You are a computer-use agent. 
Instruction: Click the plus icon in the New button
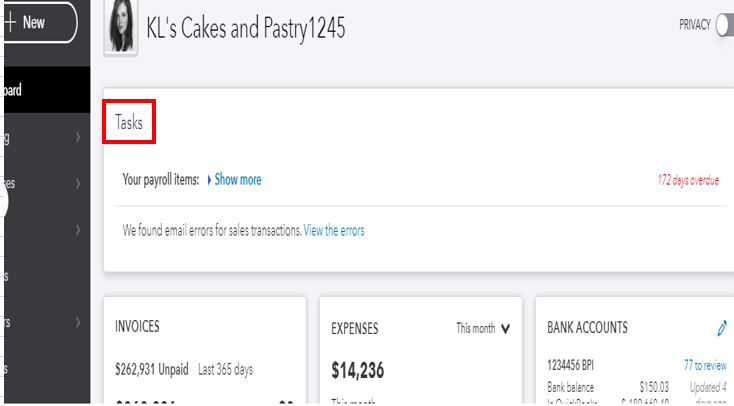click(9, 23)
